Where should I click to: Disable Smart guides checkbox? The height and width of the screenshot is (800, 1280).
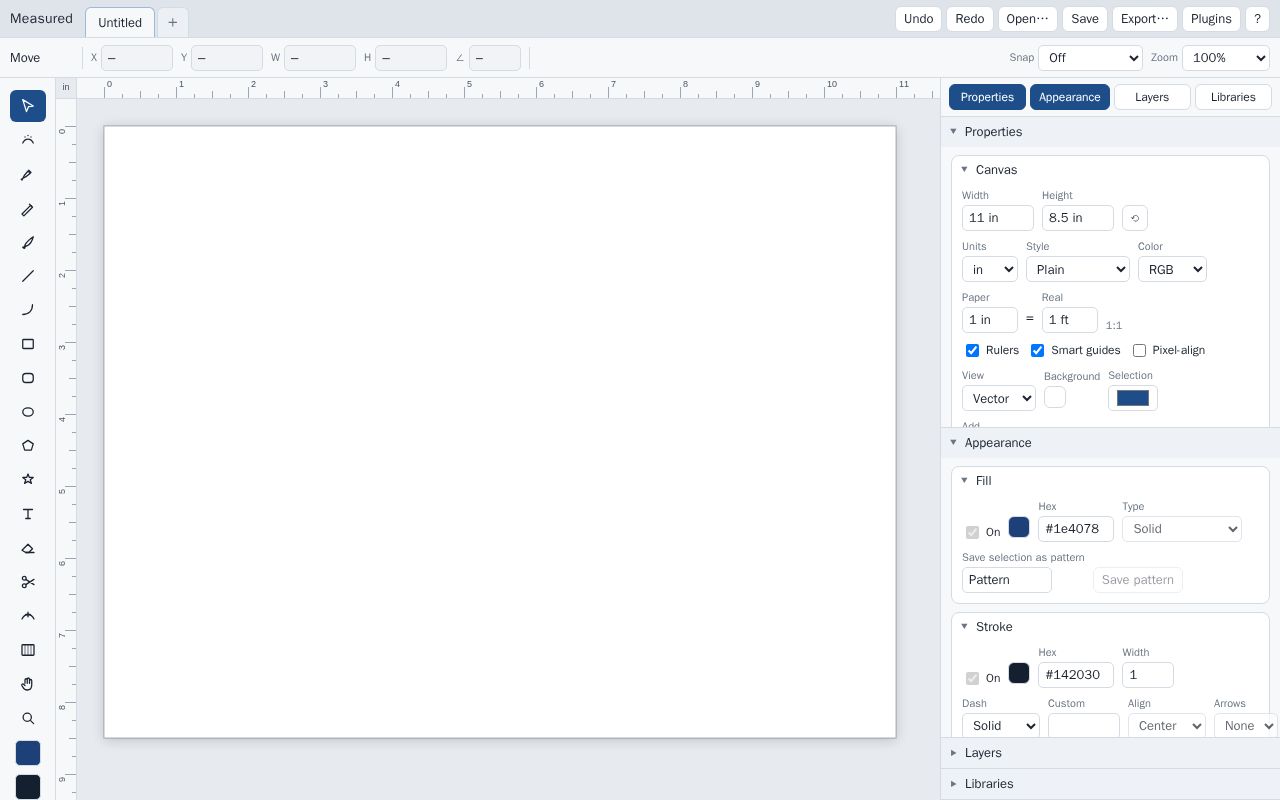(x=1037, y=350)
